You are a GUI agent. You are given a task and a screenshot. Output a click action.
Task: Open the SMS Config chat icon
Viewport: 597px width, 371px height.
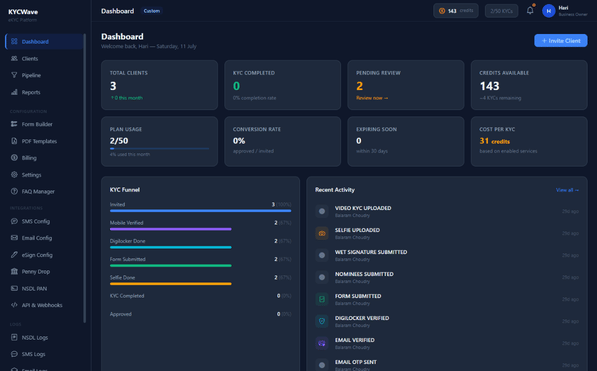14,221
